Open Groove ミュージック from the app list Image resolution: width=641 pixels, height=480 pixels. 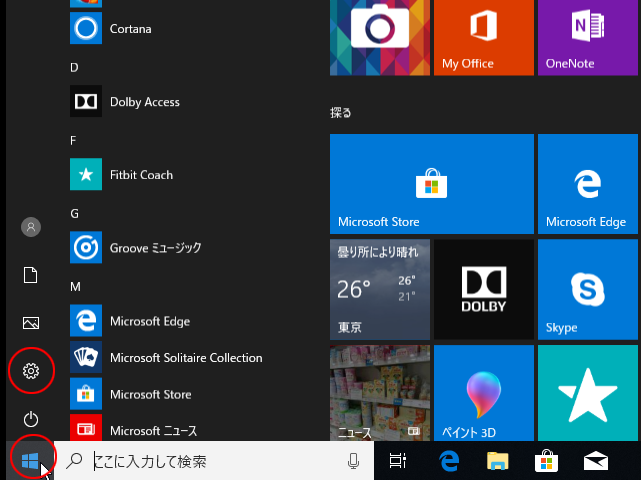pyautogui.click(x=155, y=247)
